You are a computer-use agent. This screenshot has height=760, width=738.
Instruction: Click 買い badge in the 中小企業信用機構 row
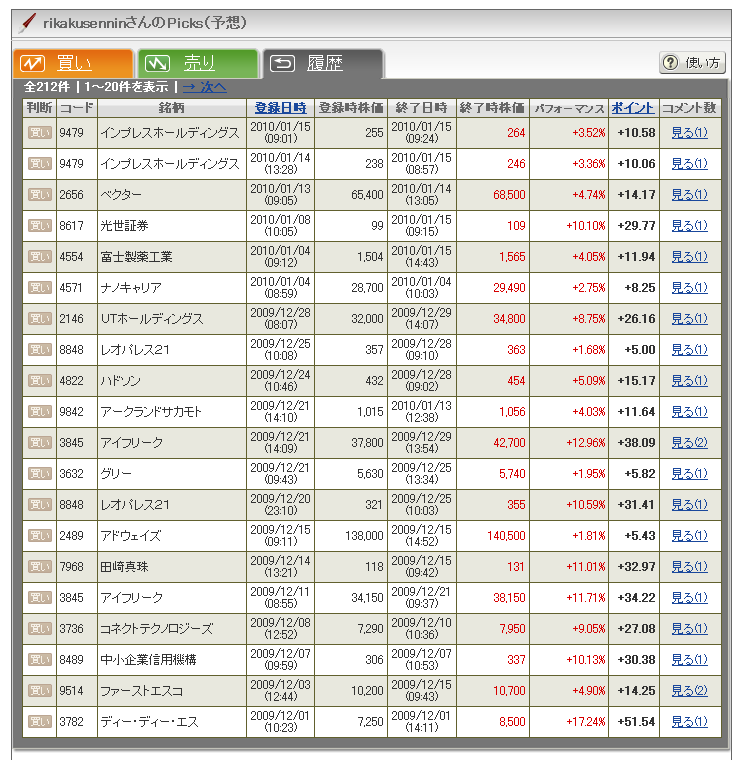[x=40, y=660]
